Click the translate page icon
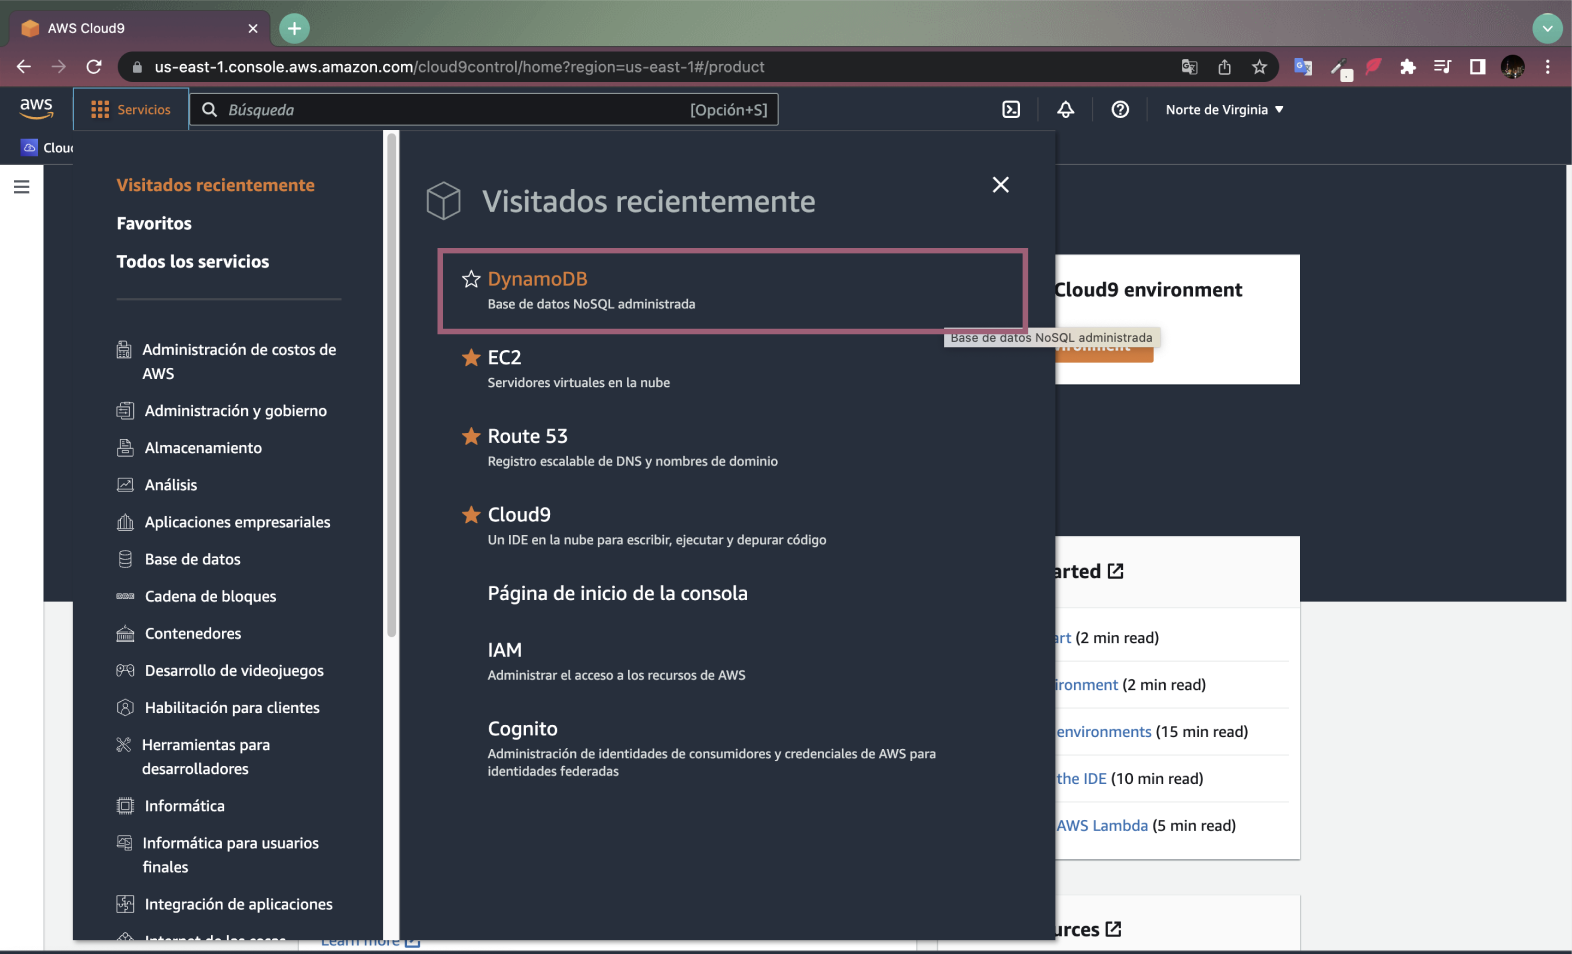1572x954 pixels. click(1189, 67)
